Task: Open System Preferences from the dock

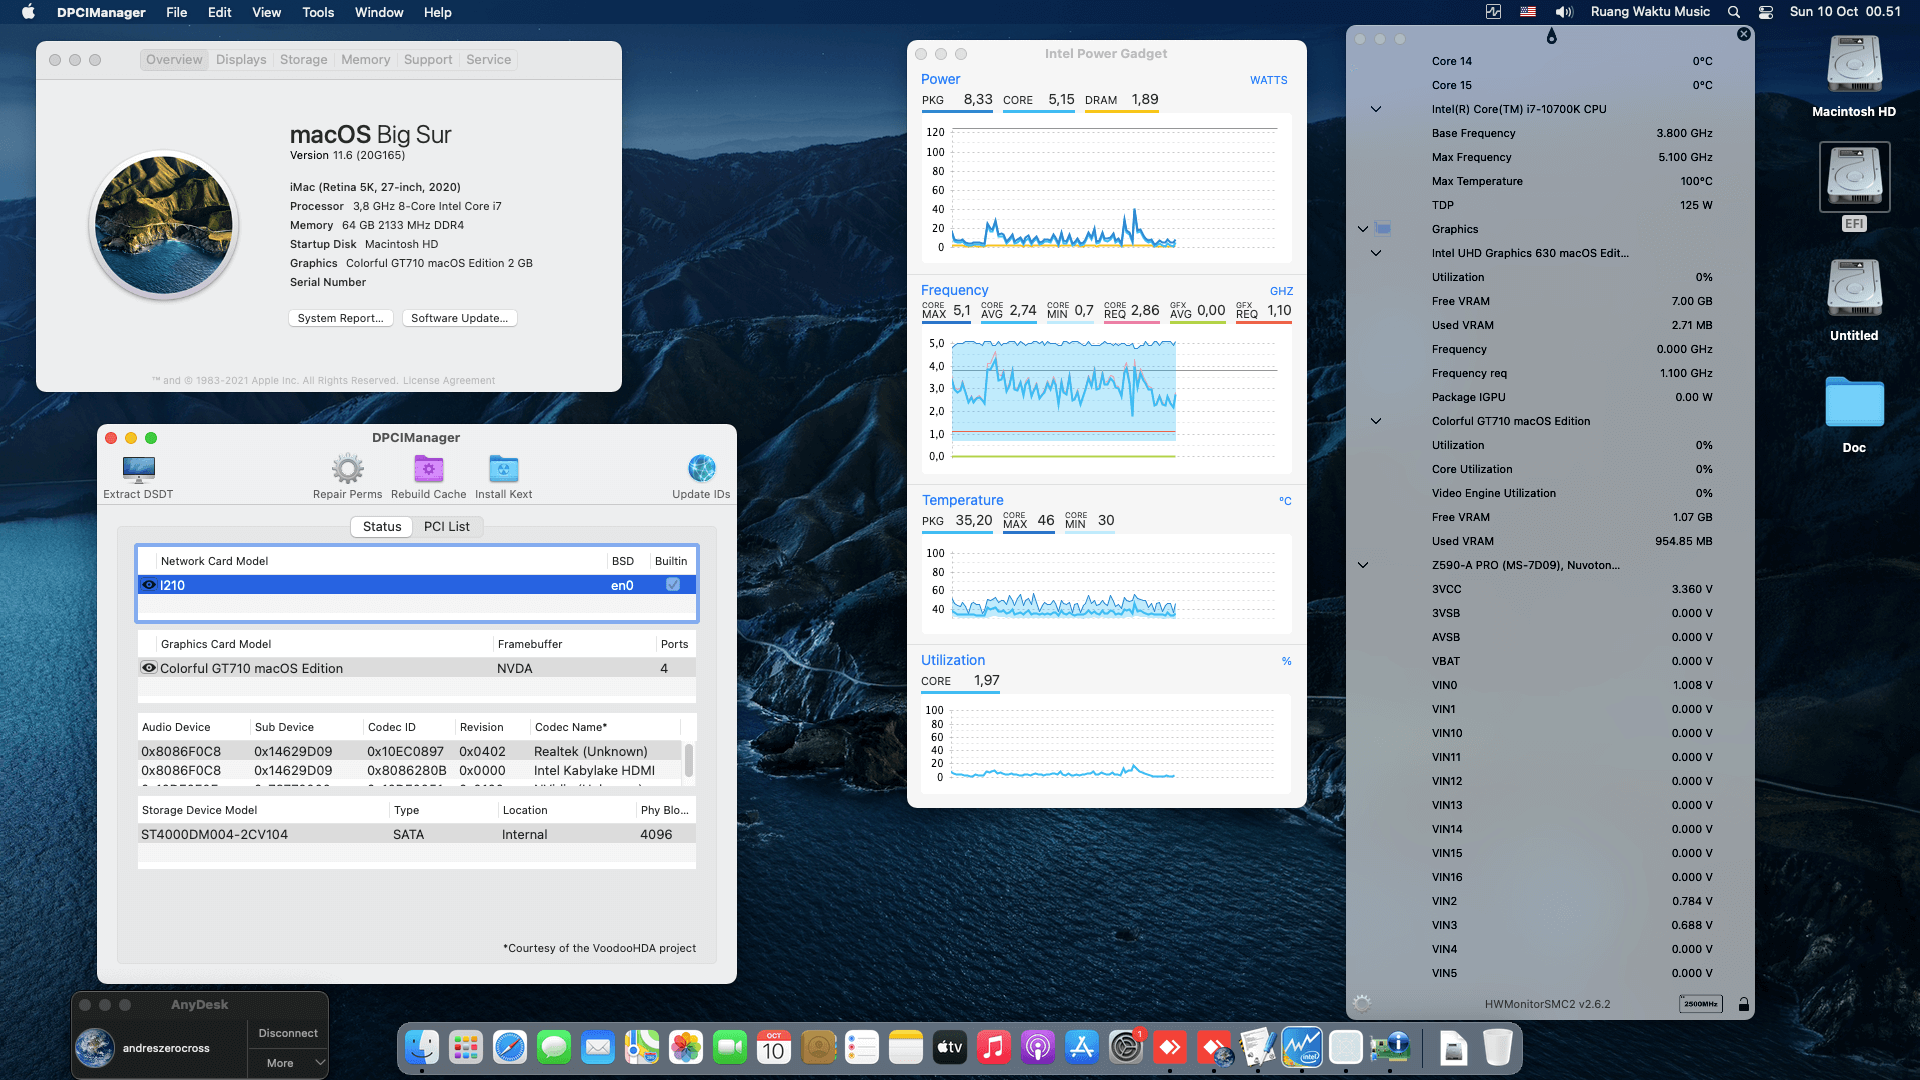Action: (1125, 1048)
